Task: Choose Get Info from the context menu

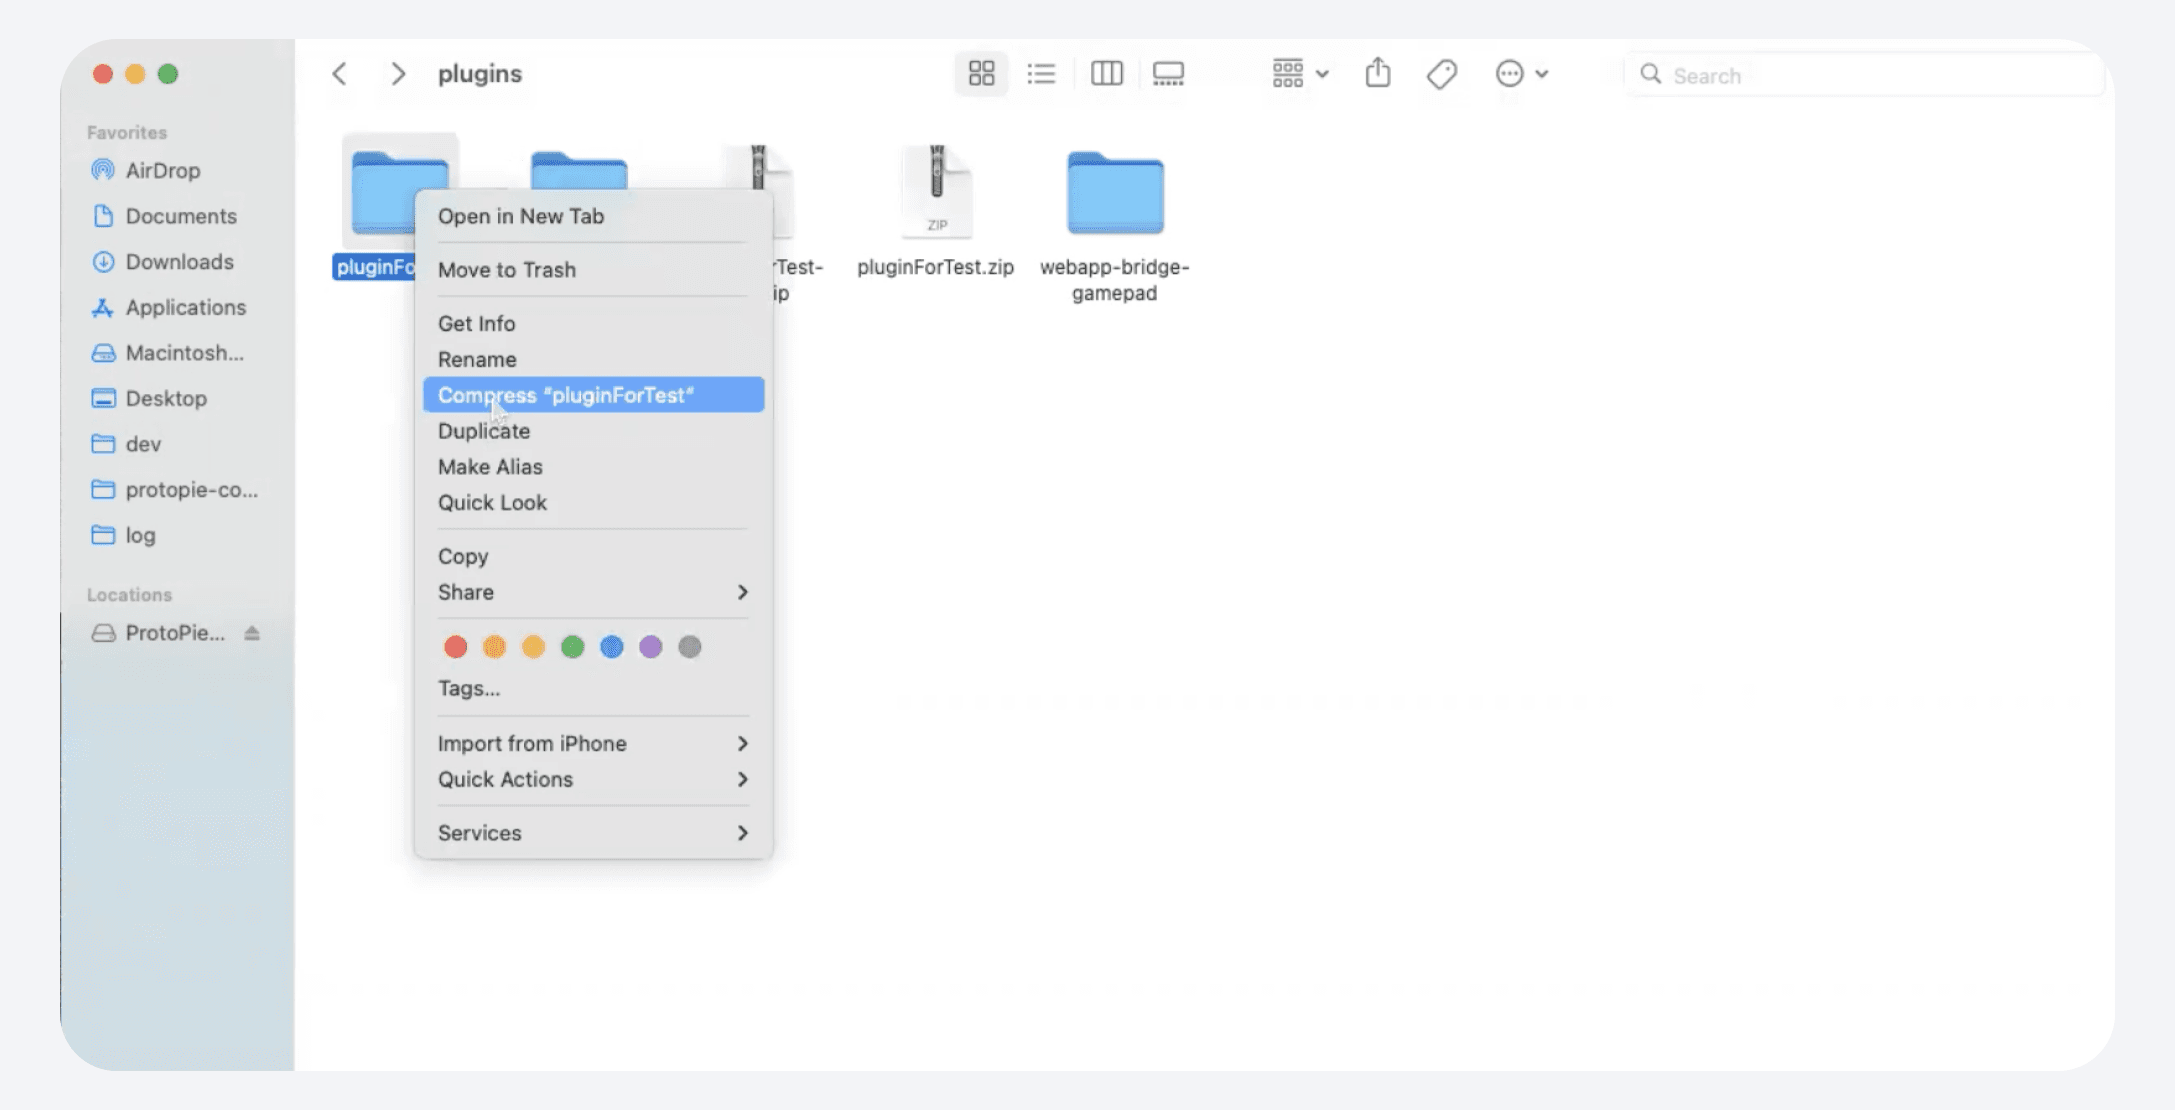Action: point(476,323)
